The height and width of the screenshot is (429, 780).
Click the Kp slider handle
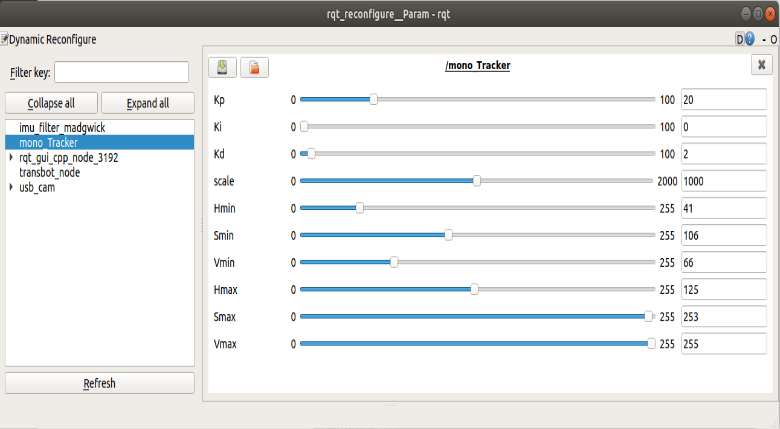coord(374,100)
